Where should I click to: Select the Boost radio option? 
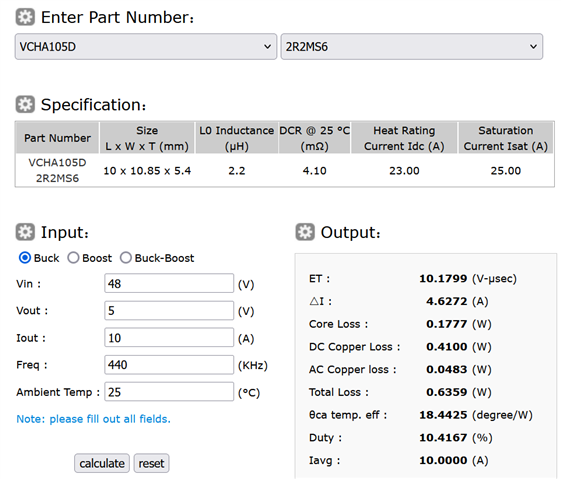click(73, 258)
